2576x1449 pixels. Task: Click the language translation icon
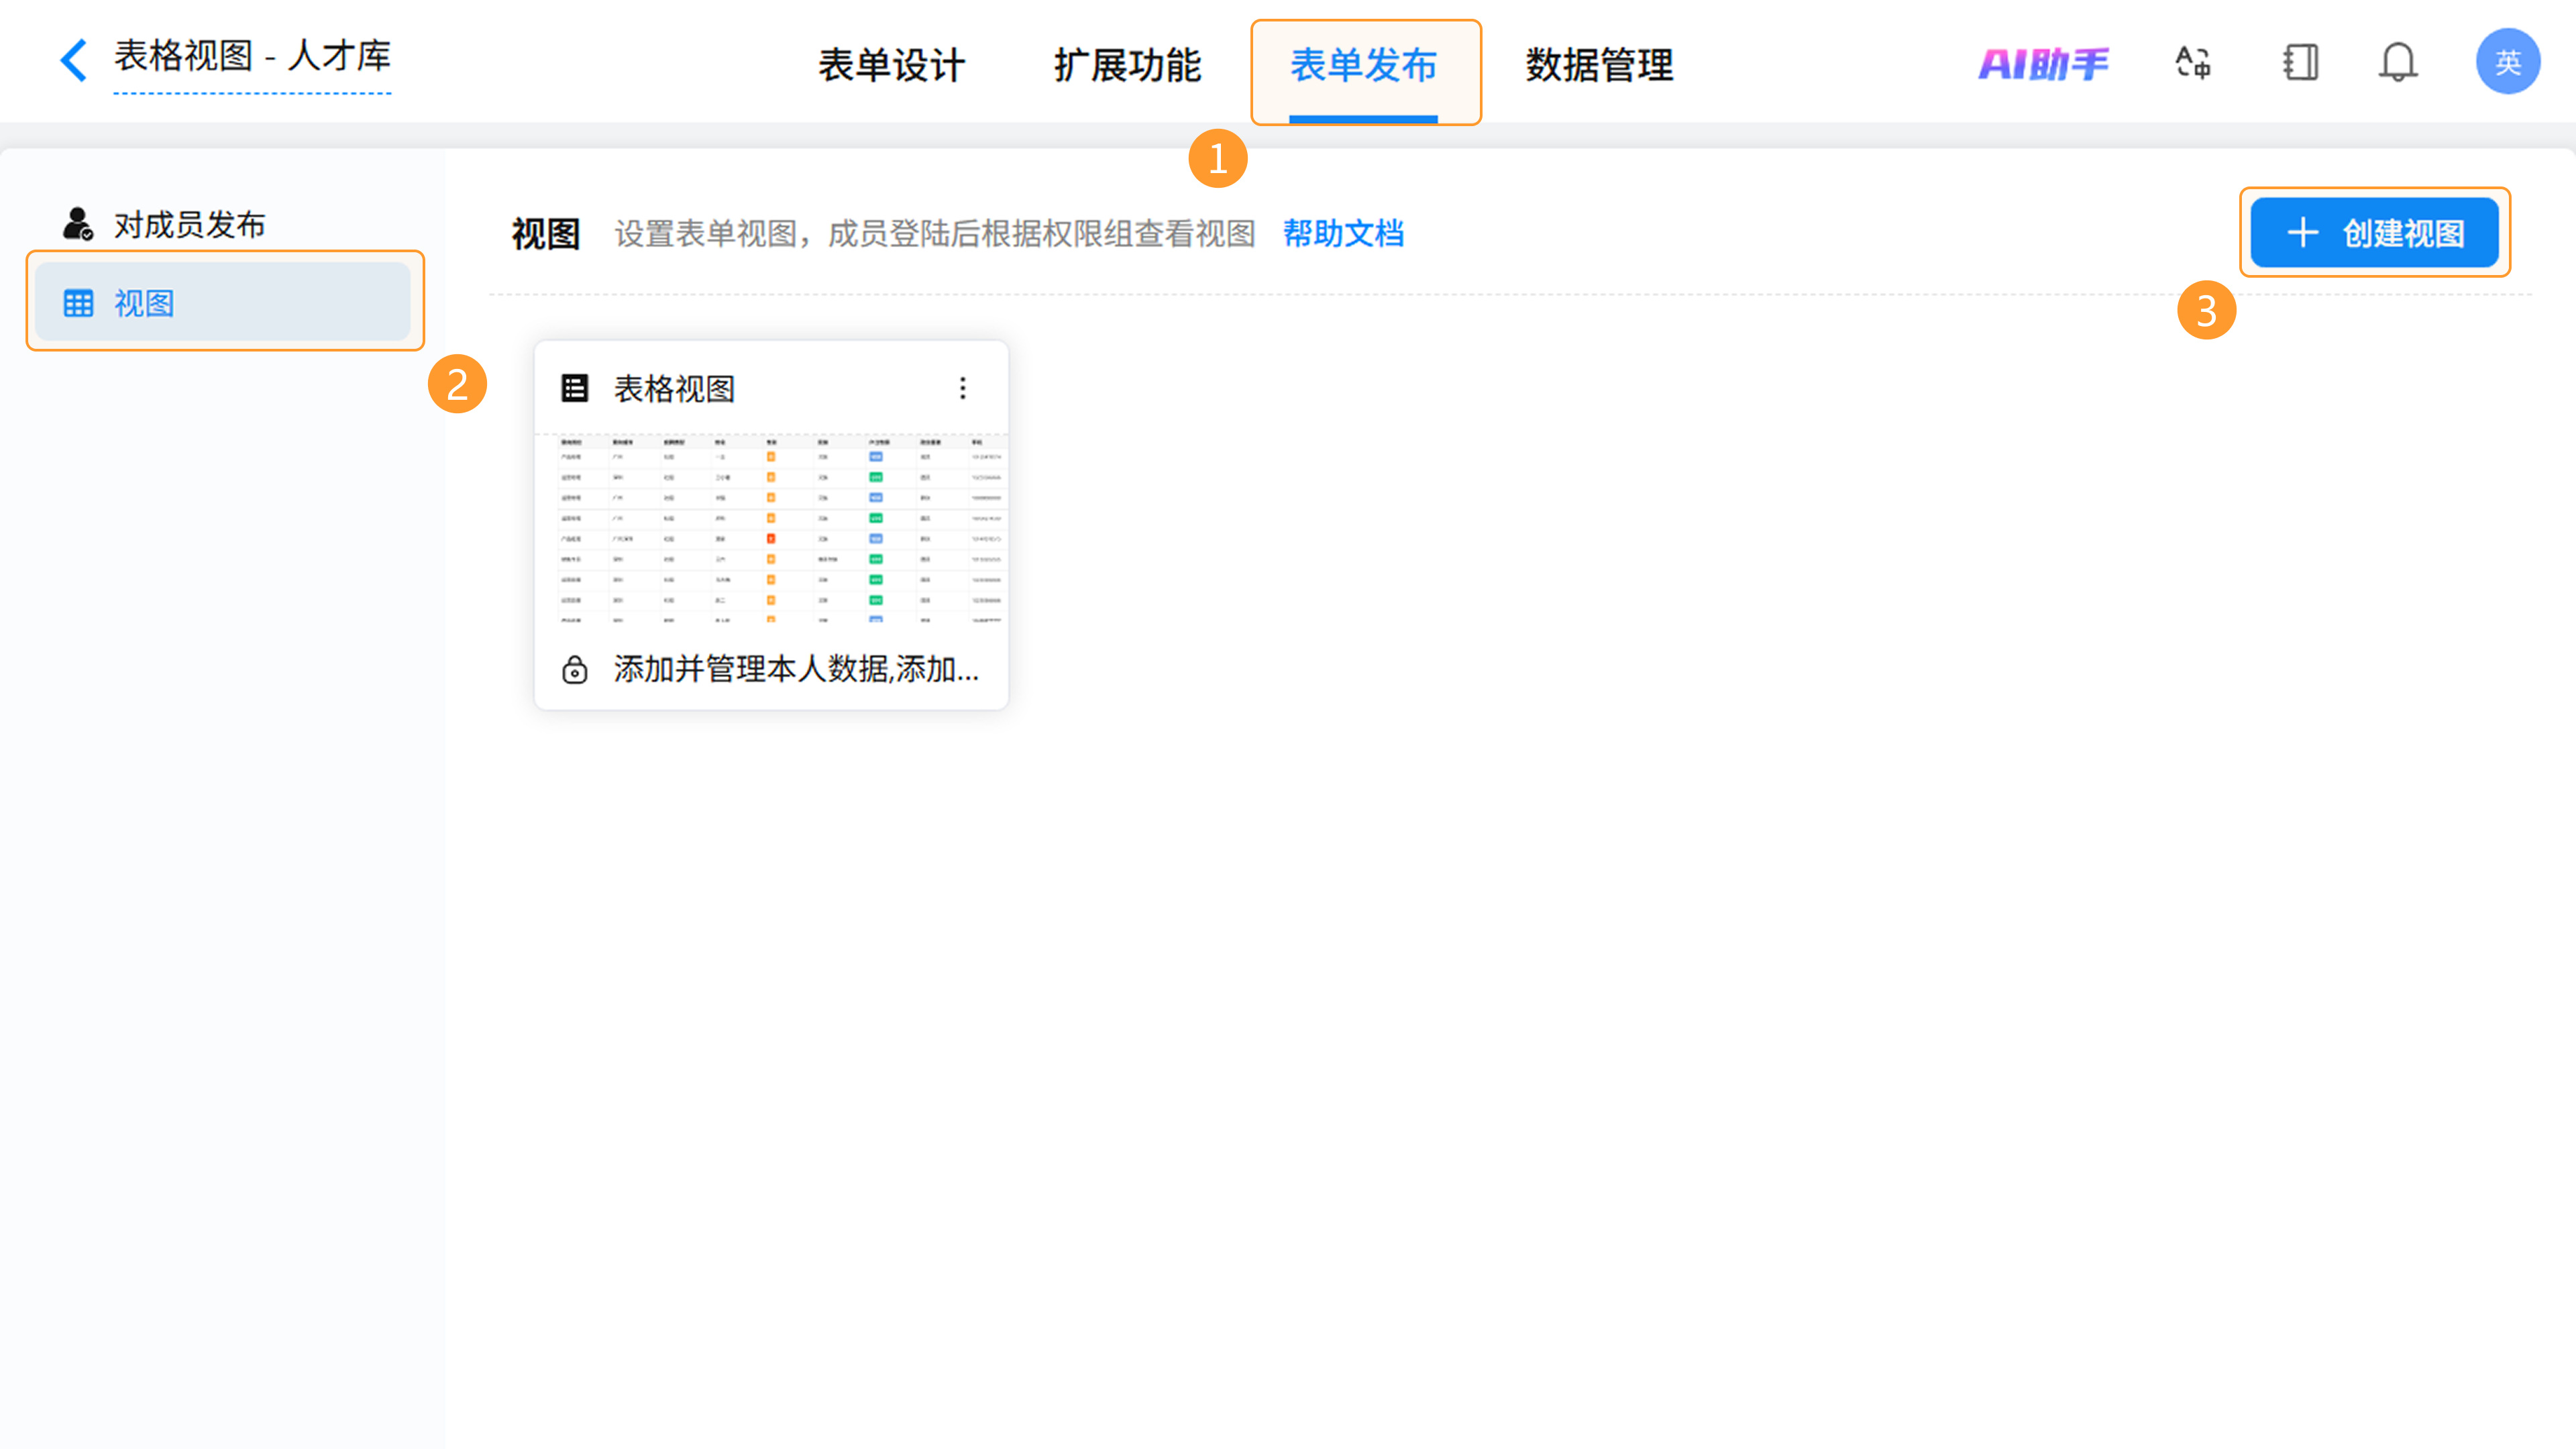pyautogui.click(x=2192, y=63)
